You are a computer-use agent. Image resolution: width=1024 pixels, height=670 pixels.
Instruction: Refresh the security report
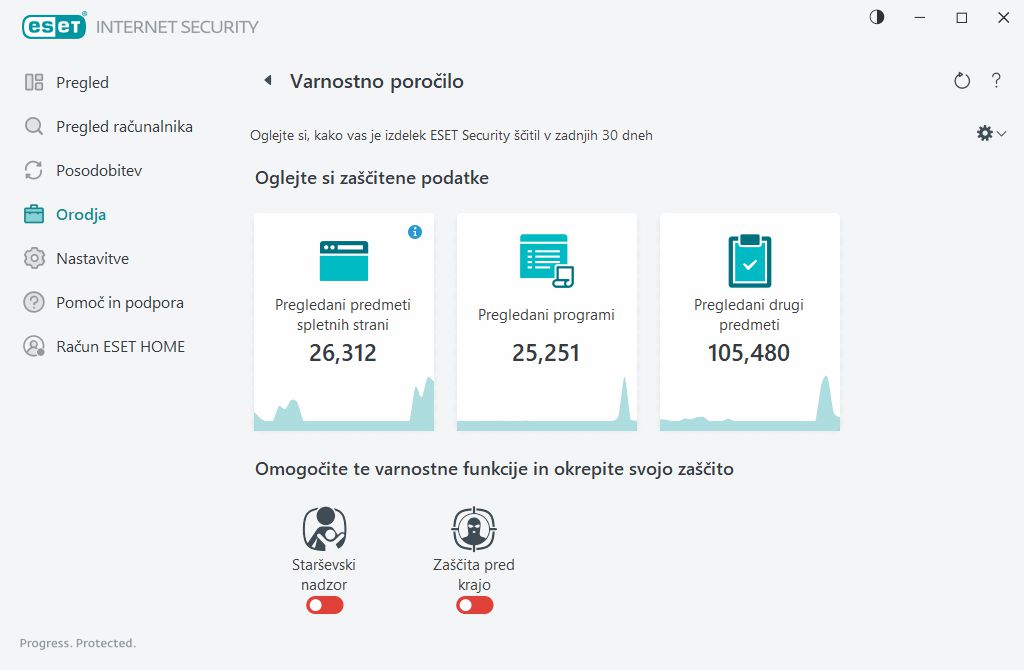point(962,81)
